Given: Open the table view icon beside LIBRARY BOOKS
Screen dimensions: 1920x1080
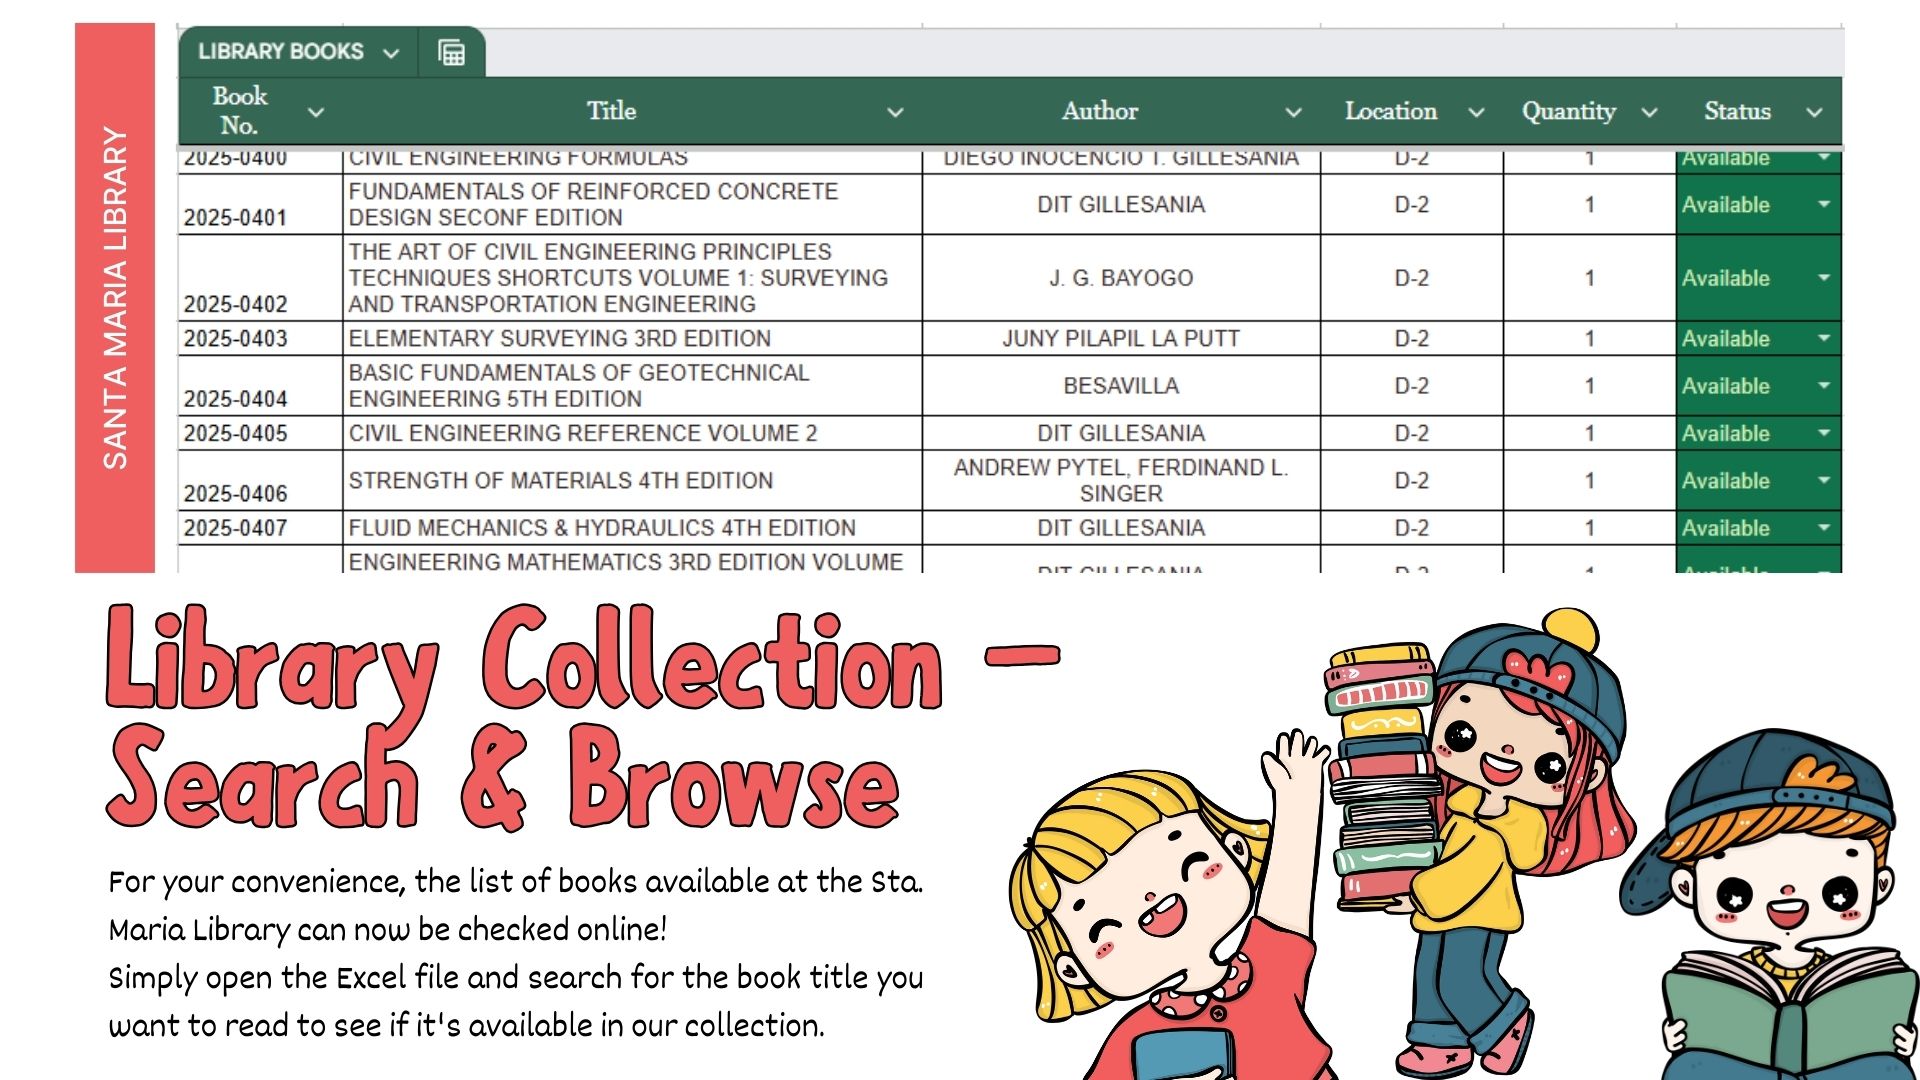Looking at the screenshot, I should (x=452, y=52).
